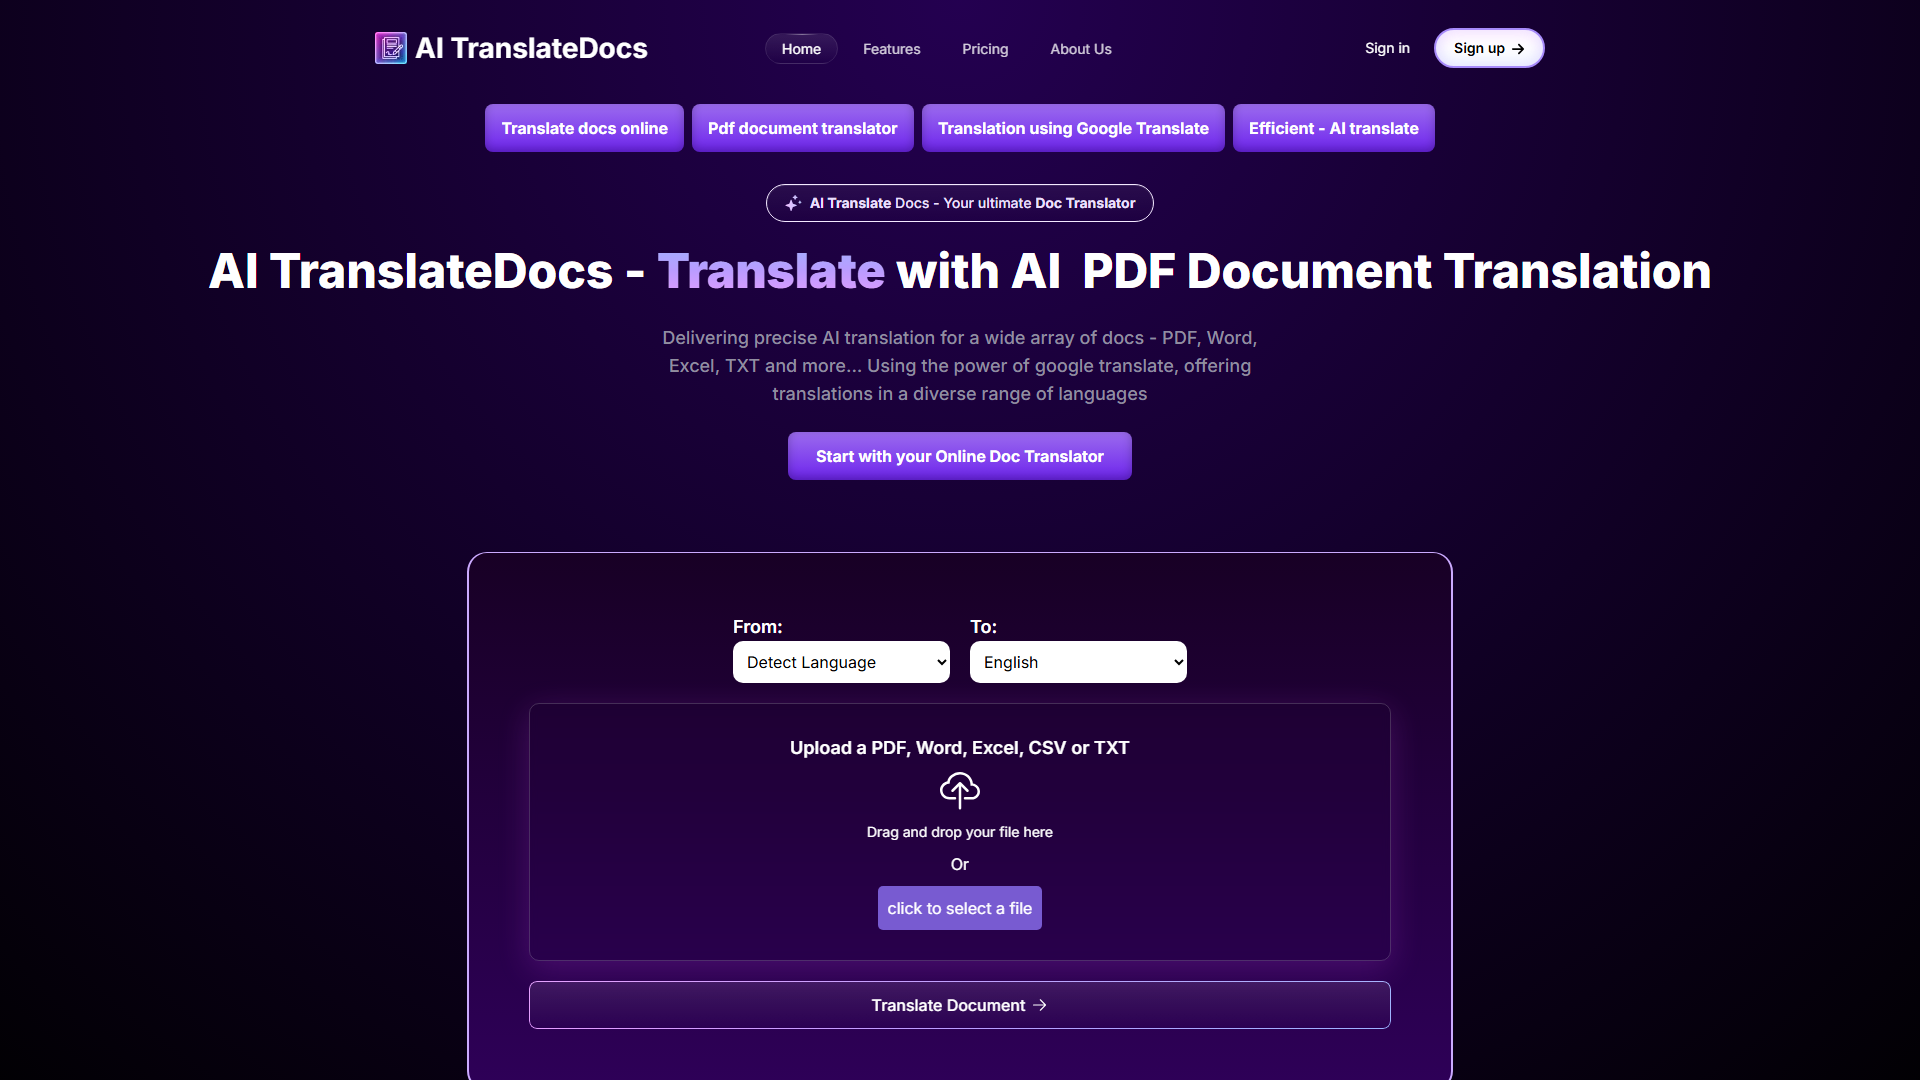Viewport: 1920px width, 1080px height.
Task: Click the arrow on Translate Document button
Action: pyautogui.click(x=1040, y=1005)
